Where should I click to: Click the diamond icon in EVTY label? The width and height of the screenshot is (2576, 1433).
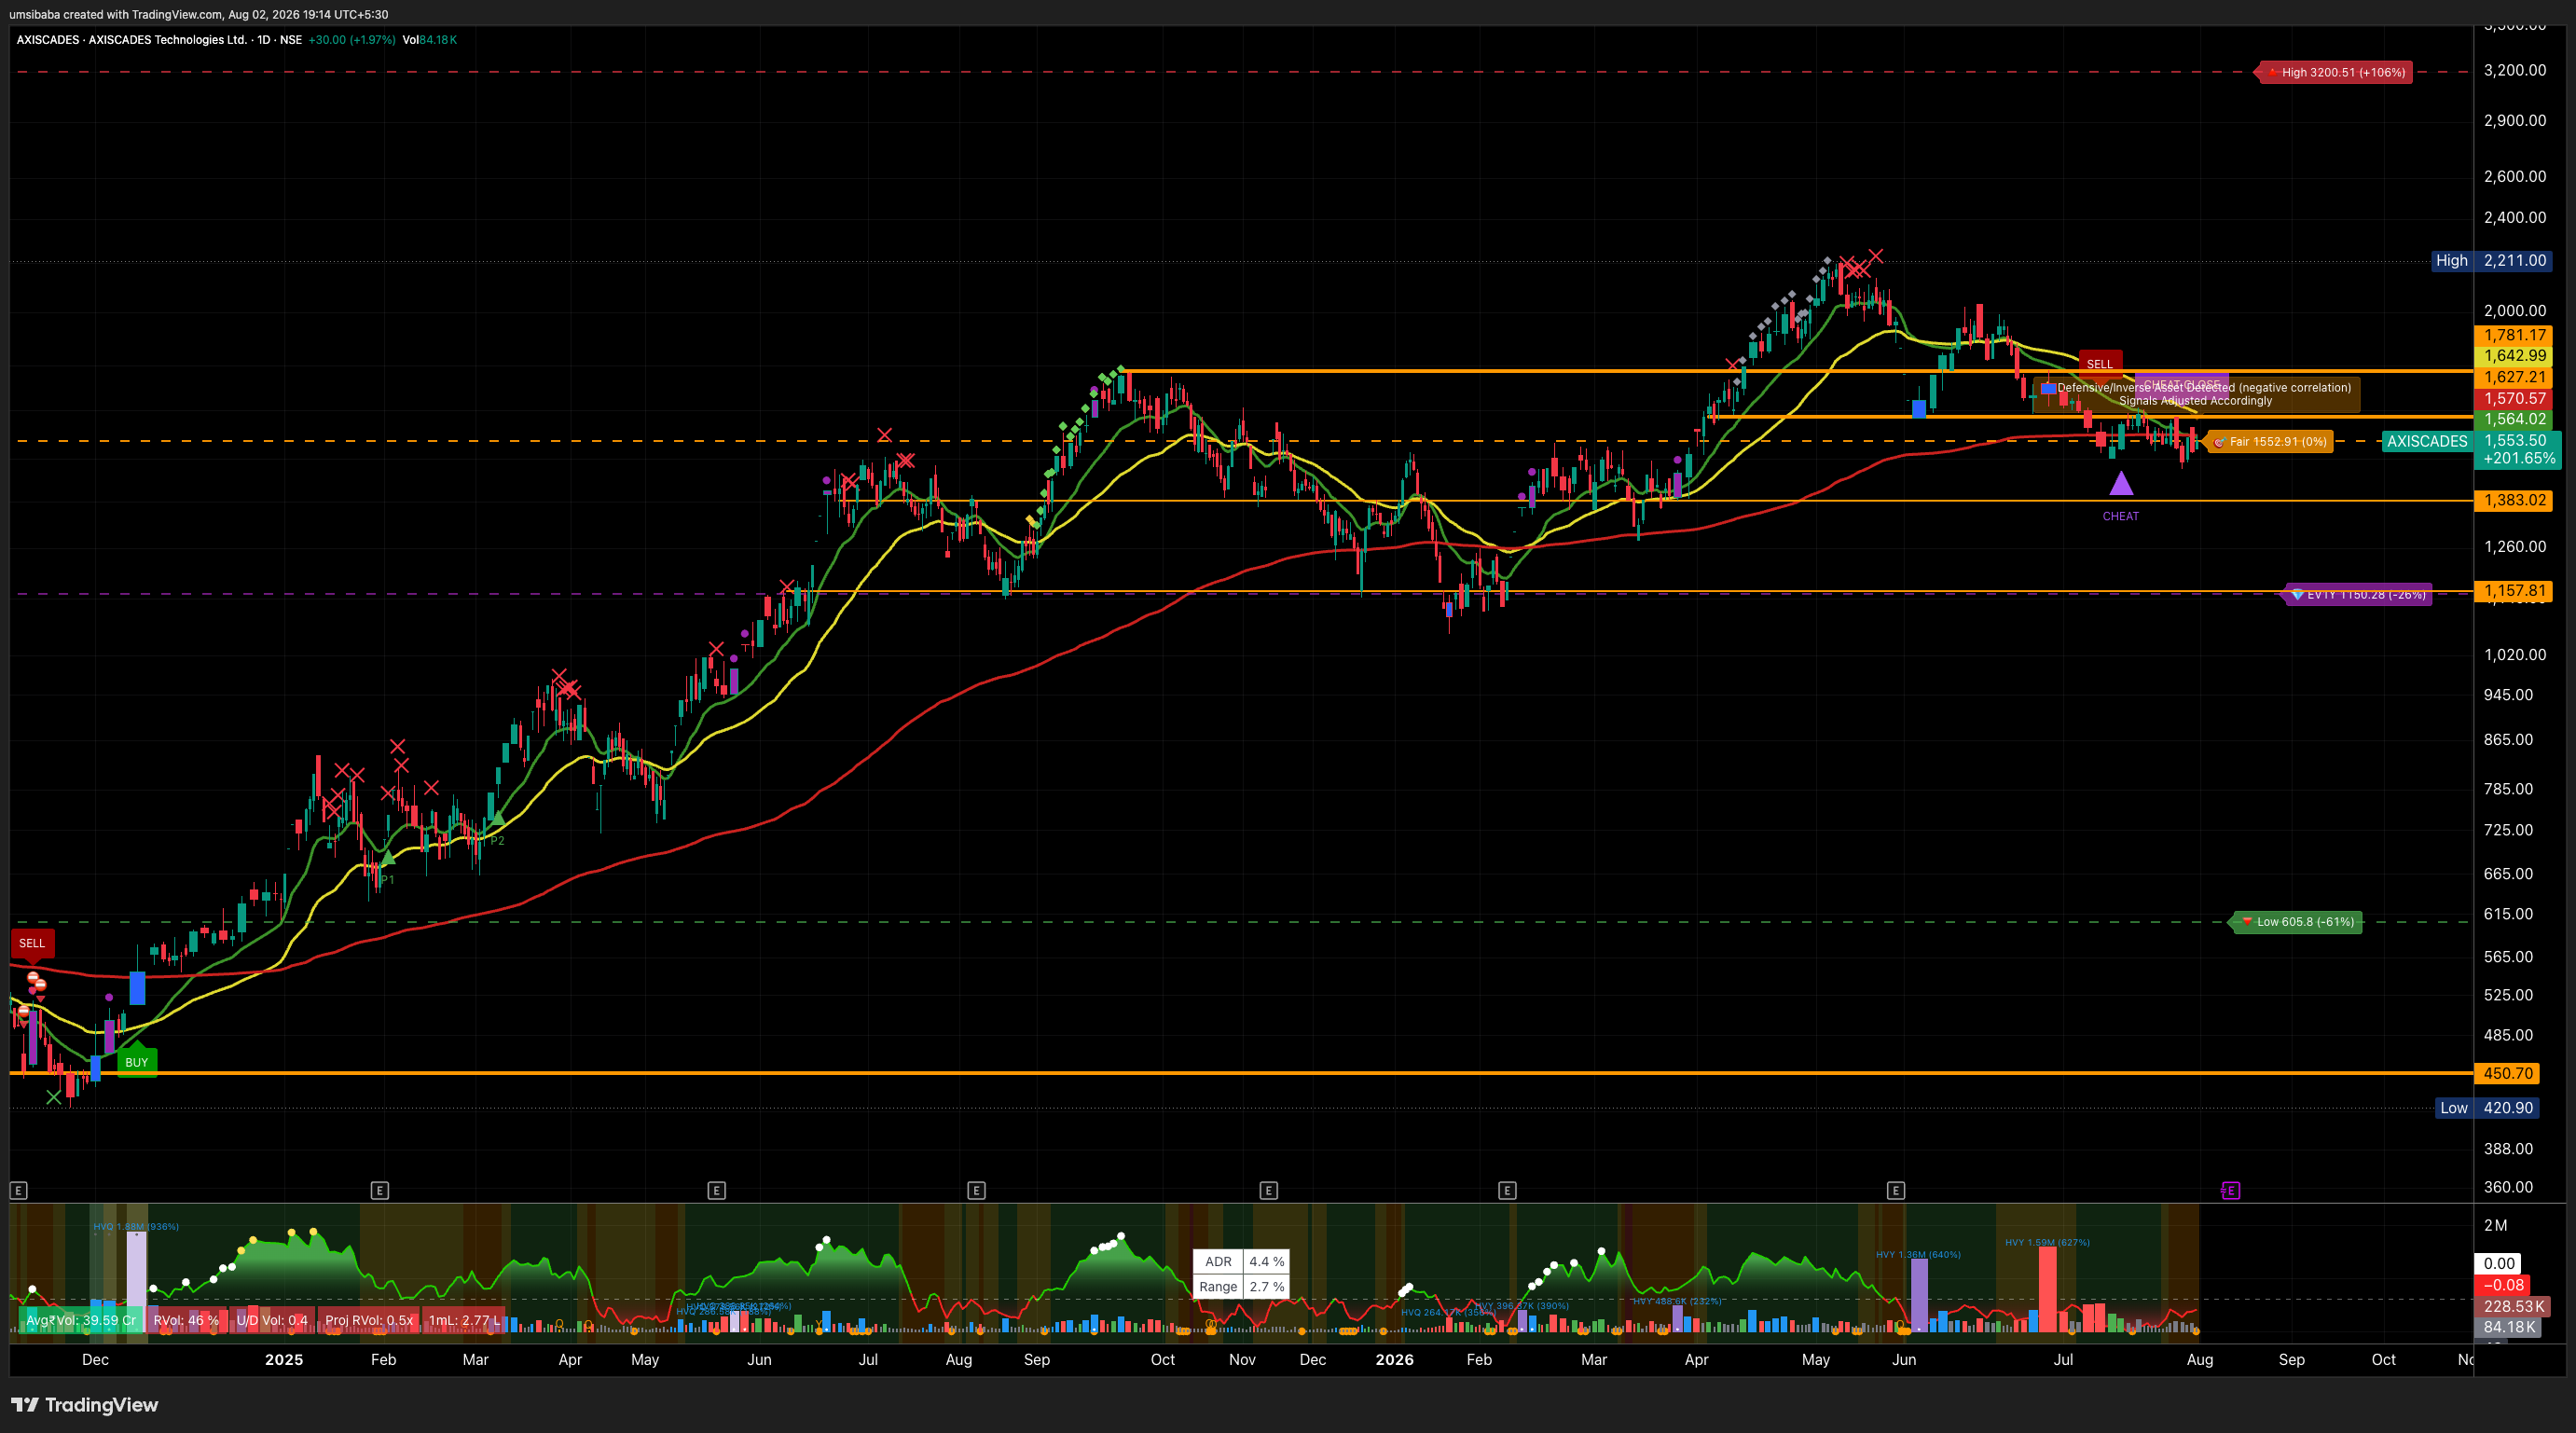coord(2297,595)
